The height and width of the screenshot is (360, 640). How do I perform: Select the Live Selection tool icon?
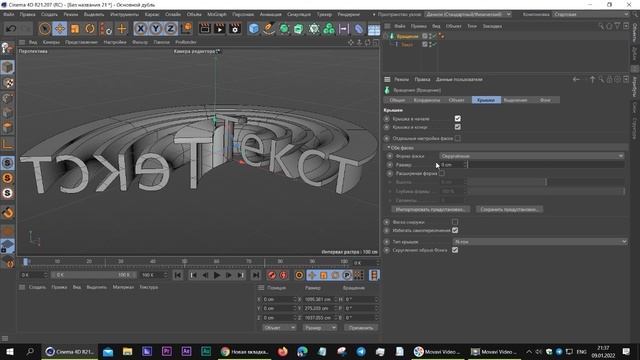pos(44,29)
